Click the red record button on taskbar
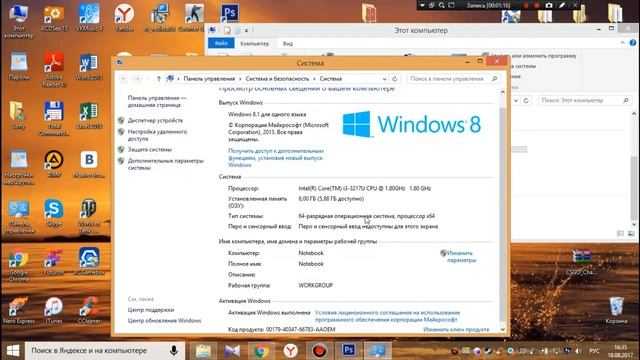The height and width of the screenshot is (360, 640). [x=320, y=350]
